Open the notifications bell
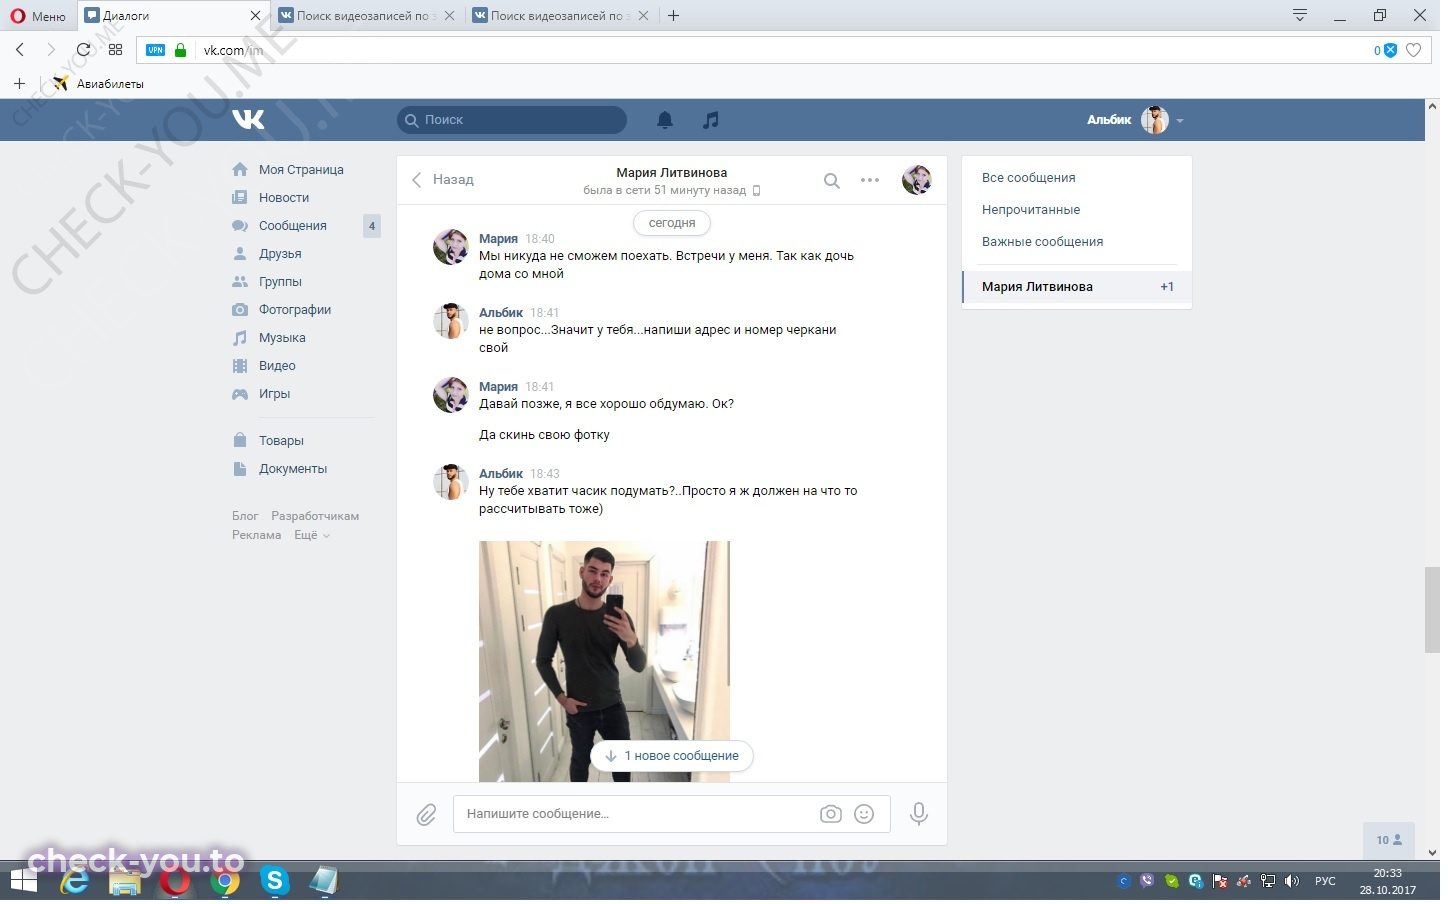This screenshot has height=904, width=1448. pos(665,120)
